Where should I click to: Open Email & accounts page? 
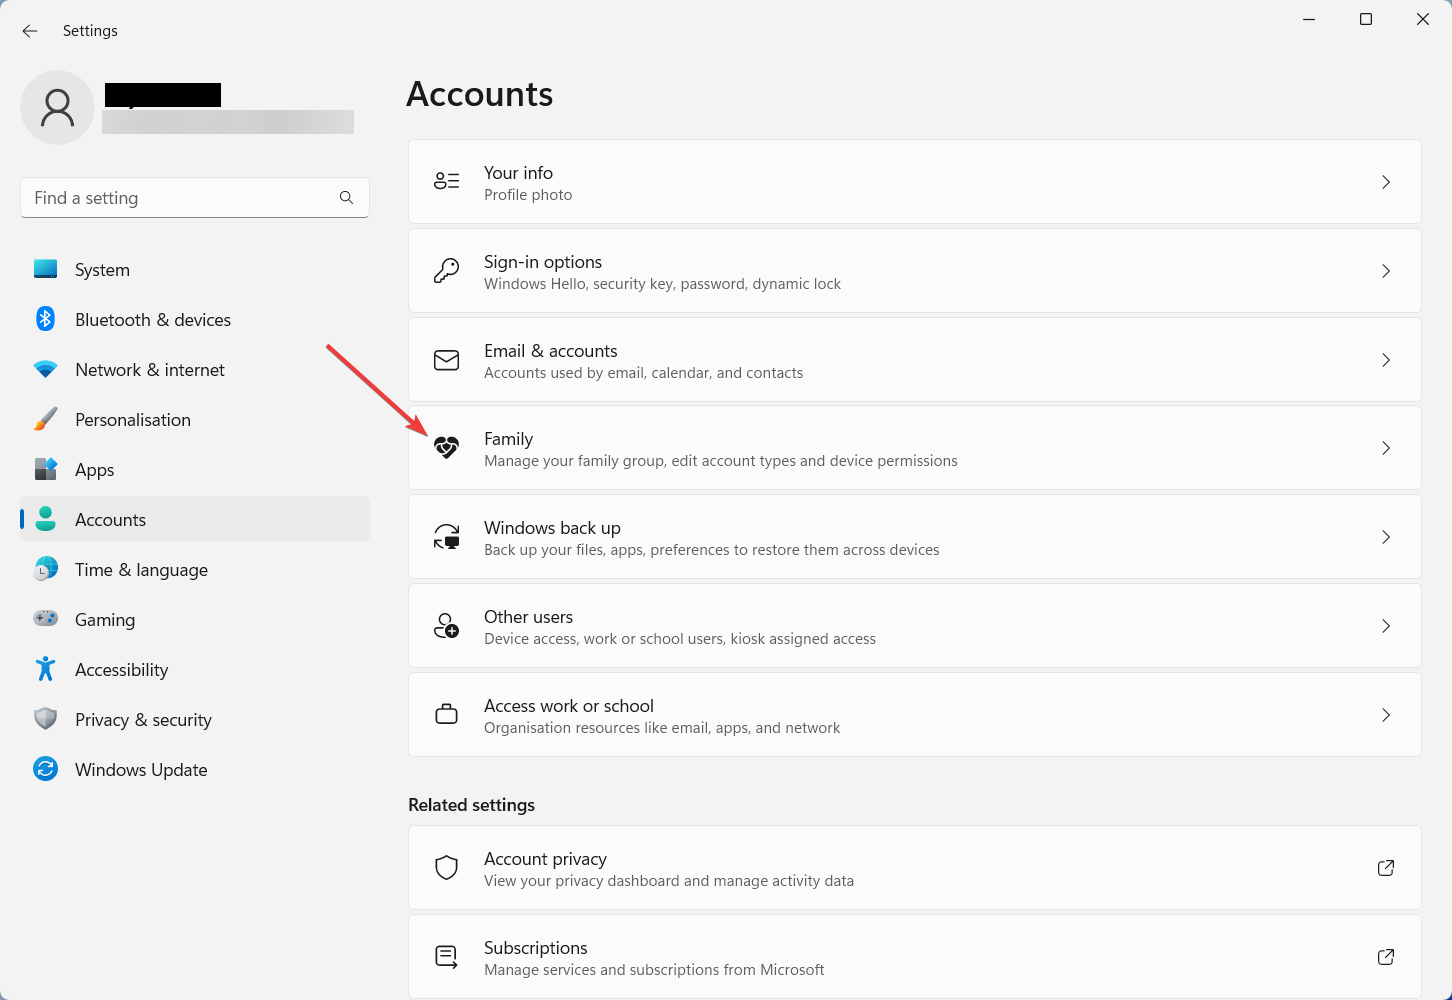tap(915, 360)
